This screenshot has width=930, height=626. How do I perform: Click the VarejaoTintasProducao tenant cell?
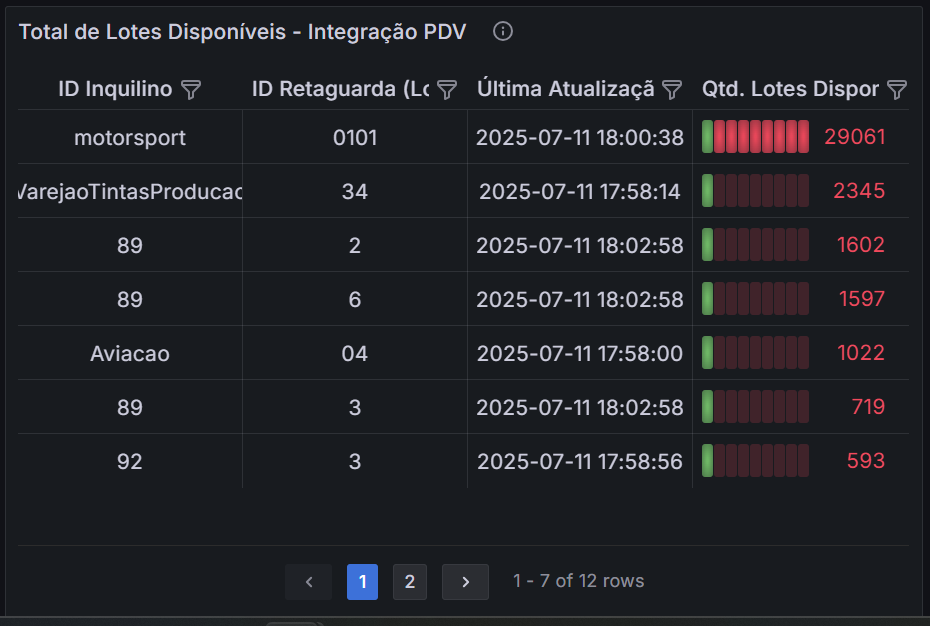pos(130,191)
